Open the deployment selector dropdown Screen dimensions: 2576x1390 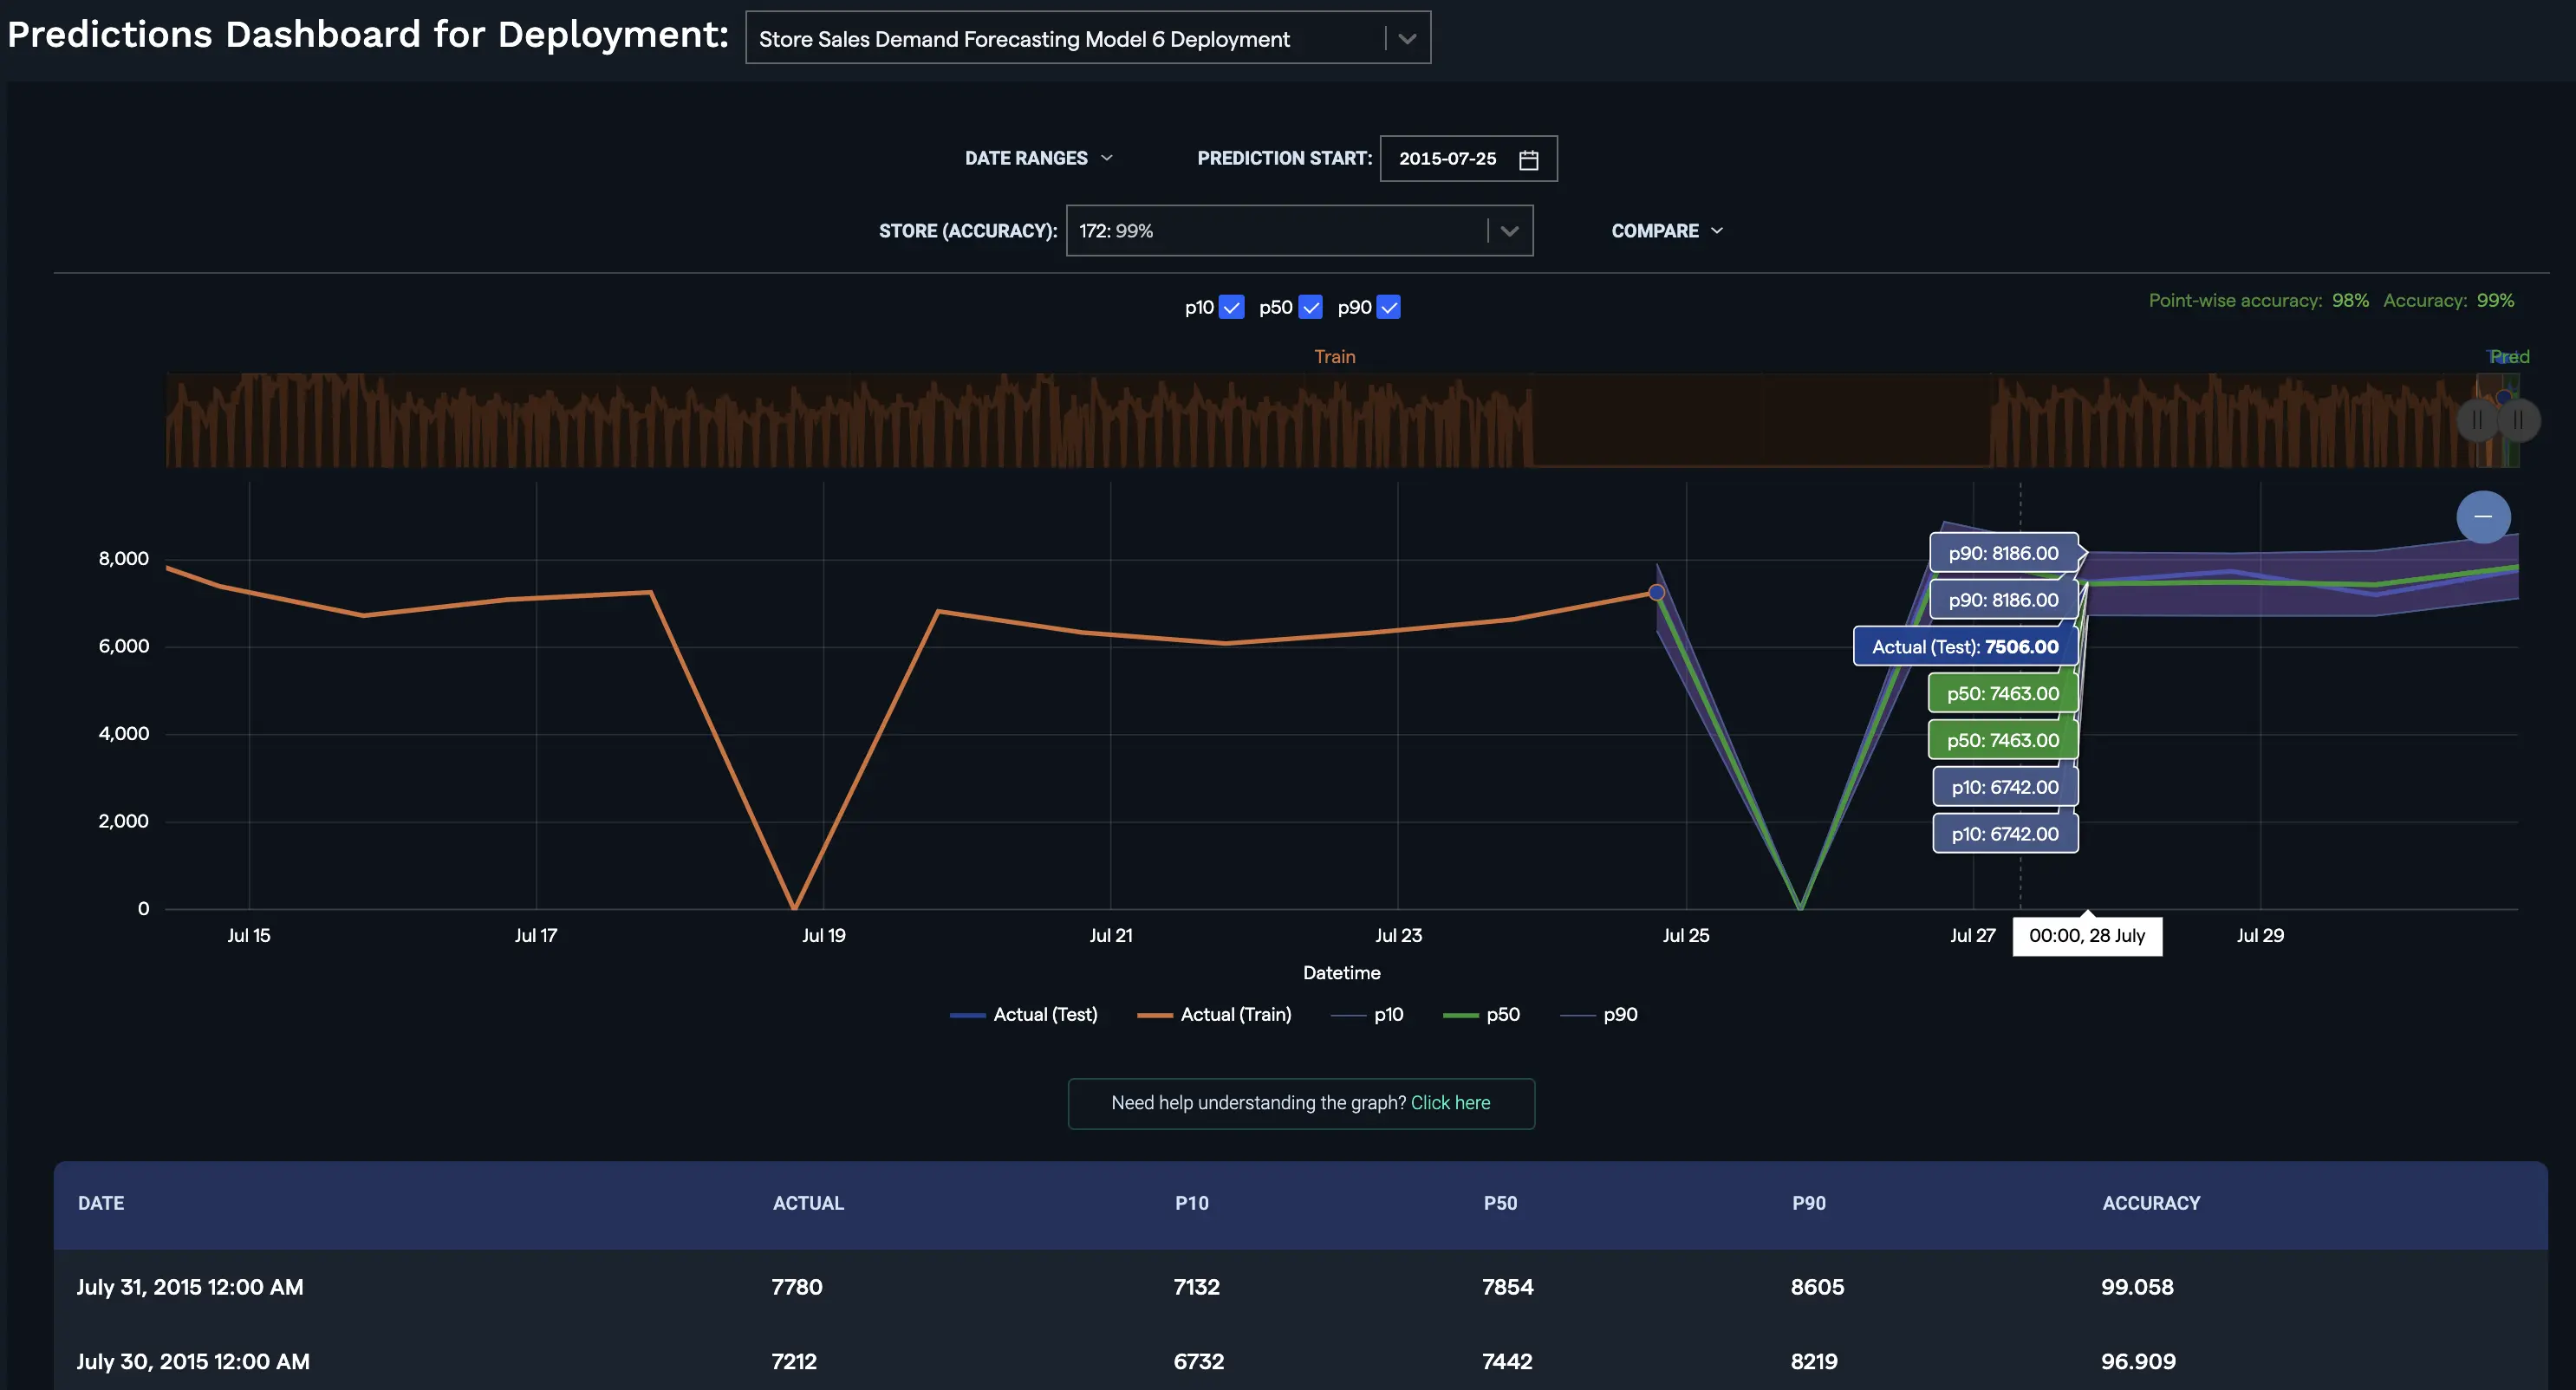(x=1408, y=38)
